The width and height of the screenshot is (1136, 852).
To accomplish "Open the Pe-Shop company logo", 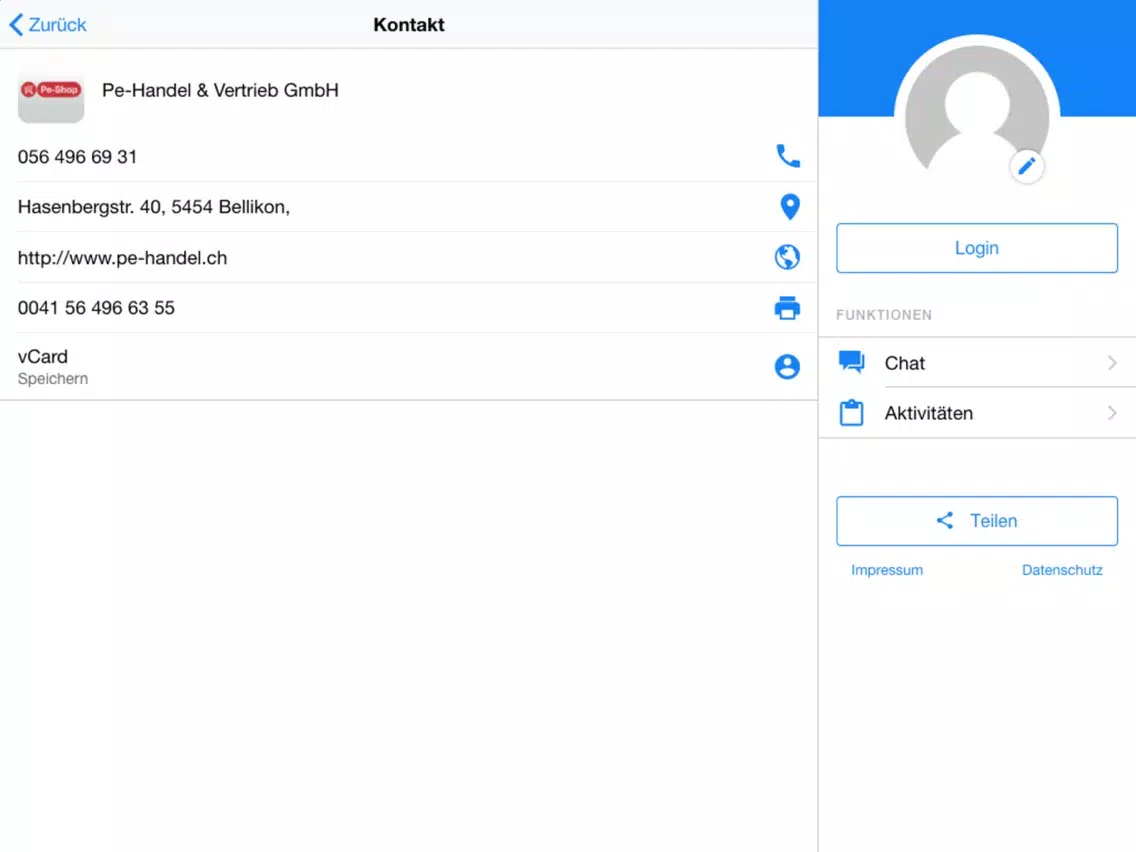I will click(51, 97).
